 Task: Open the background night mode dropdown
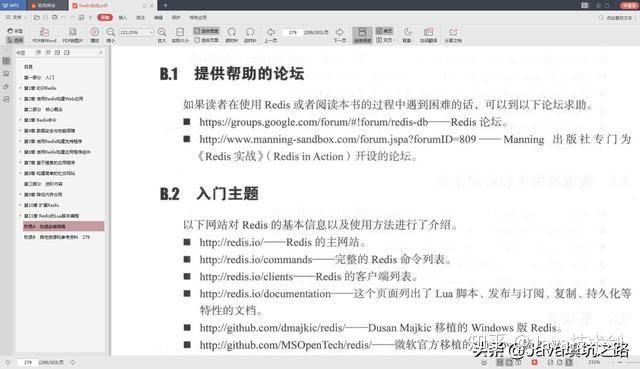click(x=407, y=35)
